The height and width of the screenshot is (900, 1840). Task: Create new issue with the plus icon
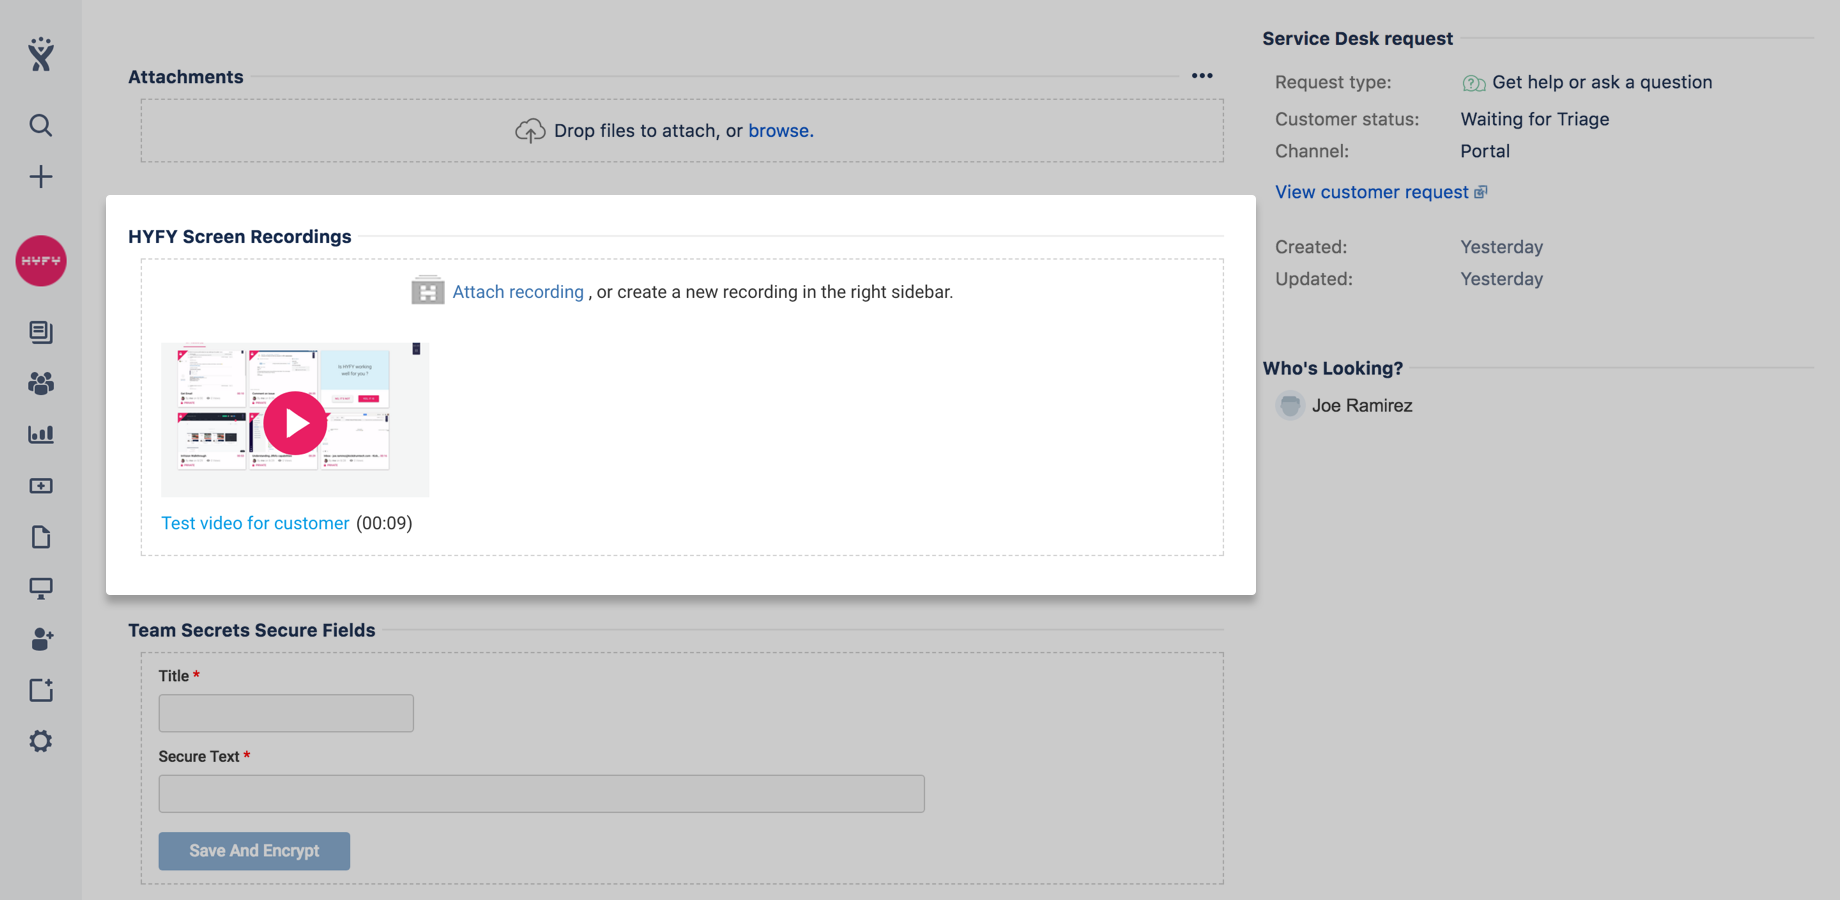41,177
